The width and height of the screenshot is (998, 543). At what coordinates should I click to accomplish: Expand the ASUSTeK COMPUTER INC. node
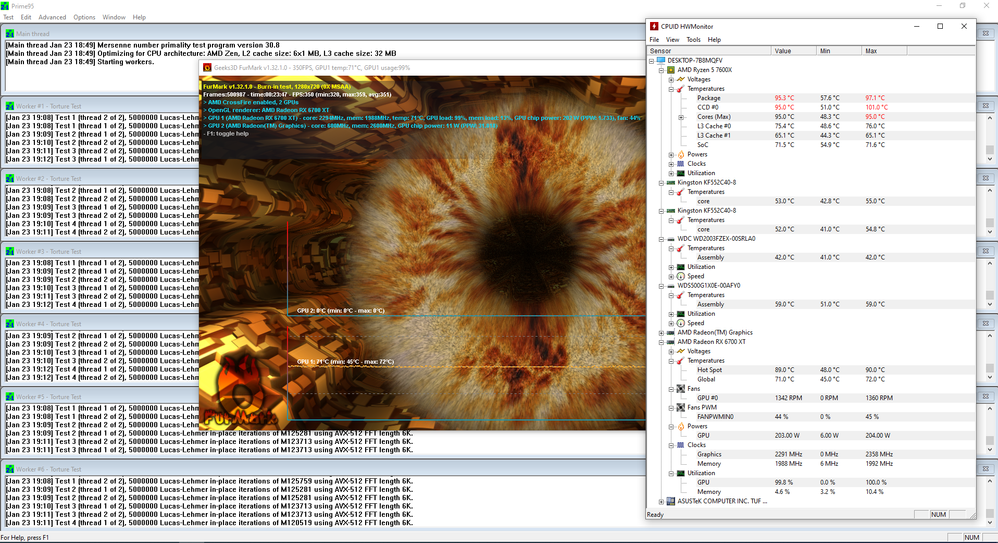click(661, 502)
